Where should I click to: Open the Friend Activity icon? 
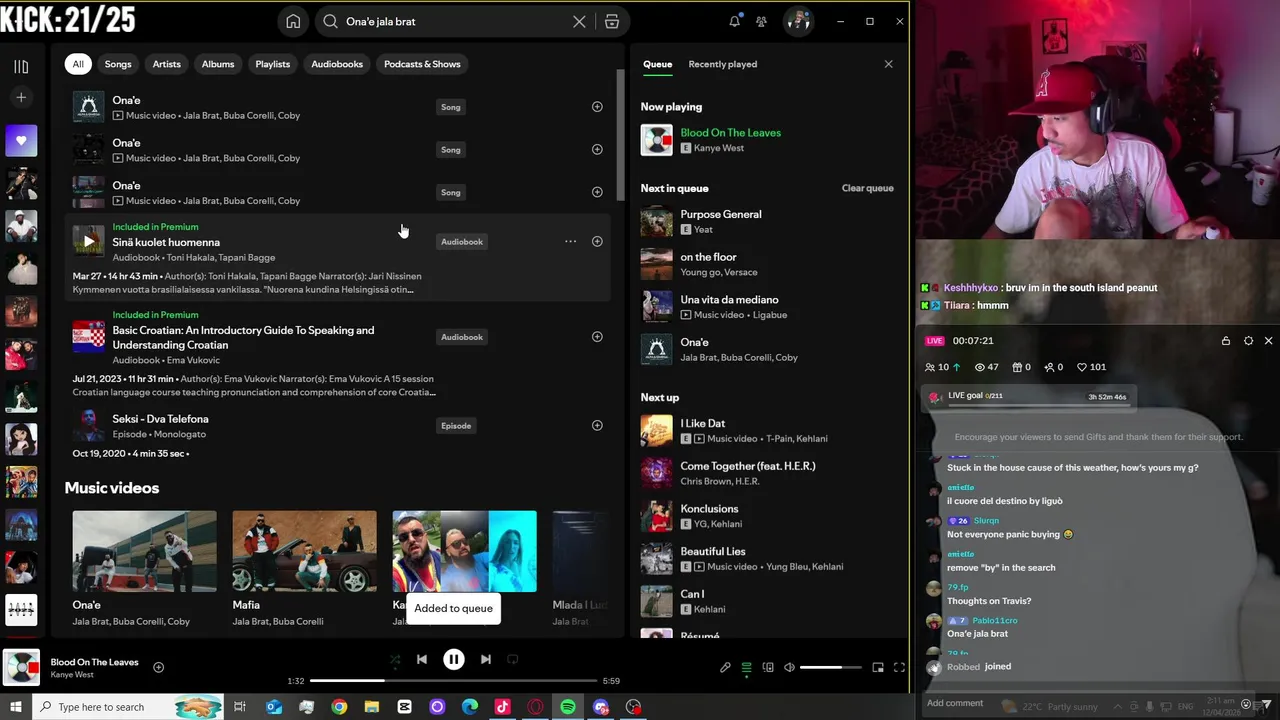click(761, 21)
